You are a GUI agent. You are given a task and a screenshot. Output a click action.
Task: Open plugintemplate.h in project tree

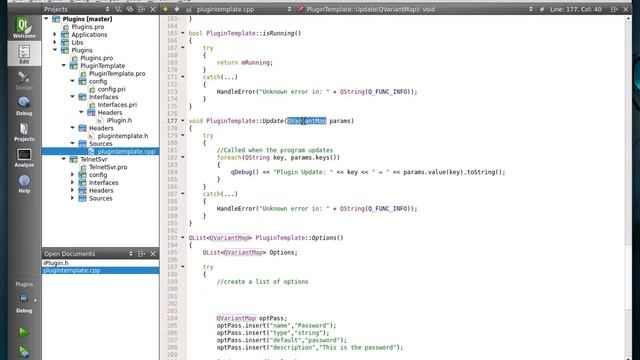(x=123, y=136)
